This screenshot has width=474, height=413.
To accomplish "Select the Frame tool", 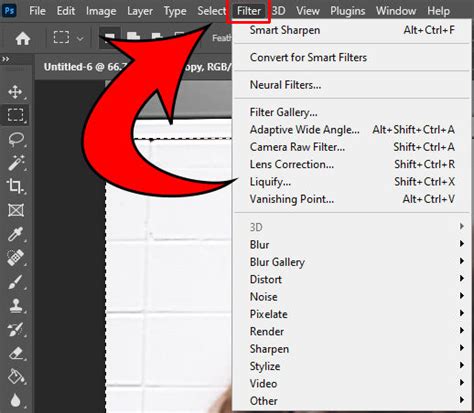I will [x=15, y=210].
